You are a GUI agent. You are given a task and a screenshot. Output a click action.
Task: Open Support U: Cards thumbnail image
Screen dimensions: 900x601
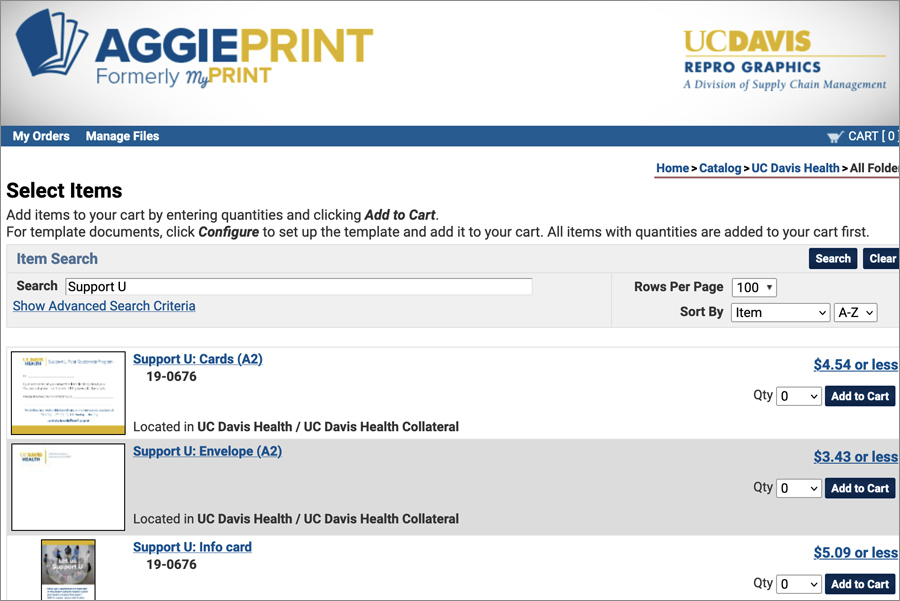tap(68, 393)
